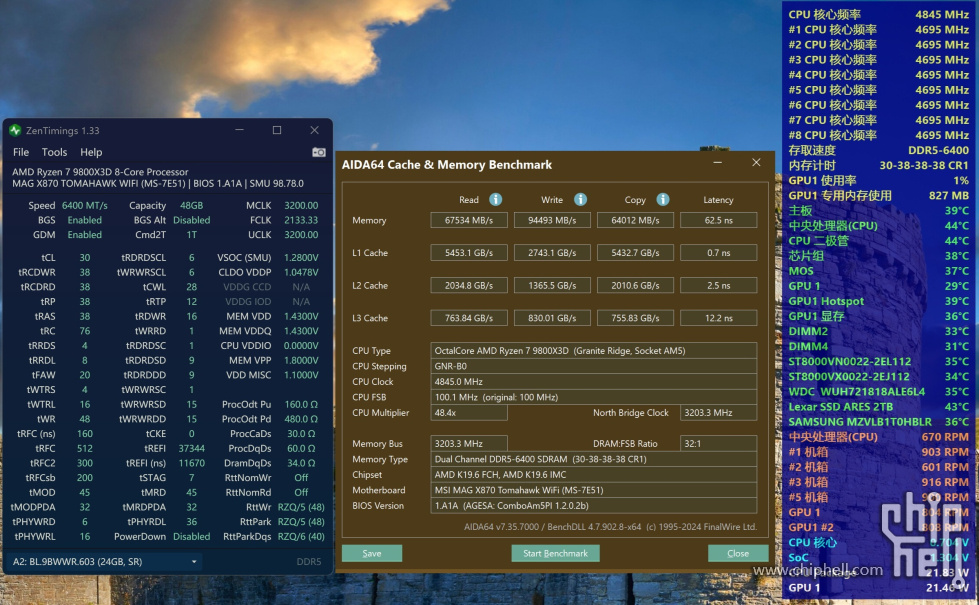Click the BIOS Version field 1.A1A

(594, 506)
